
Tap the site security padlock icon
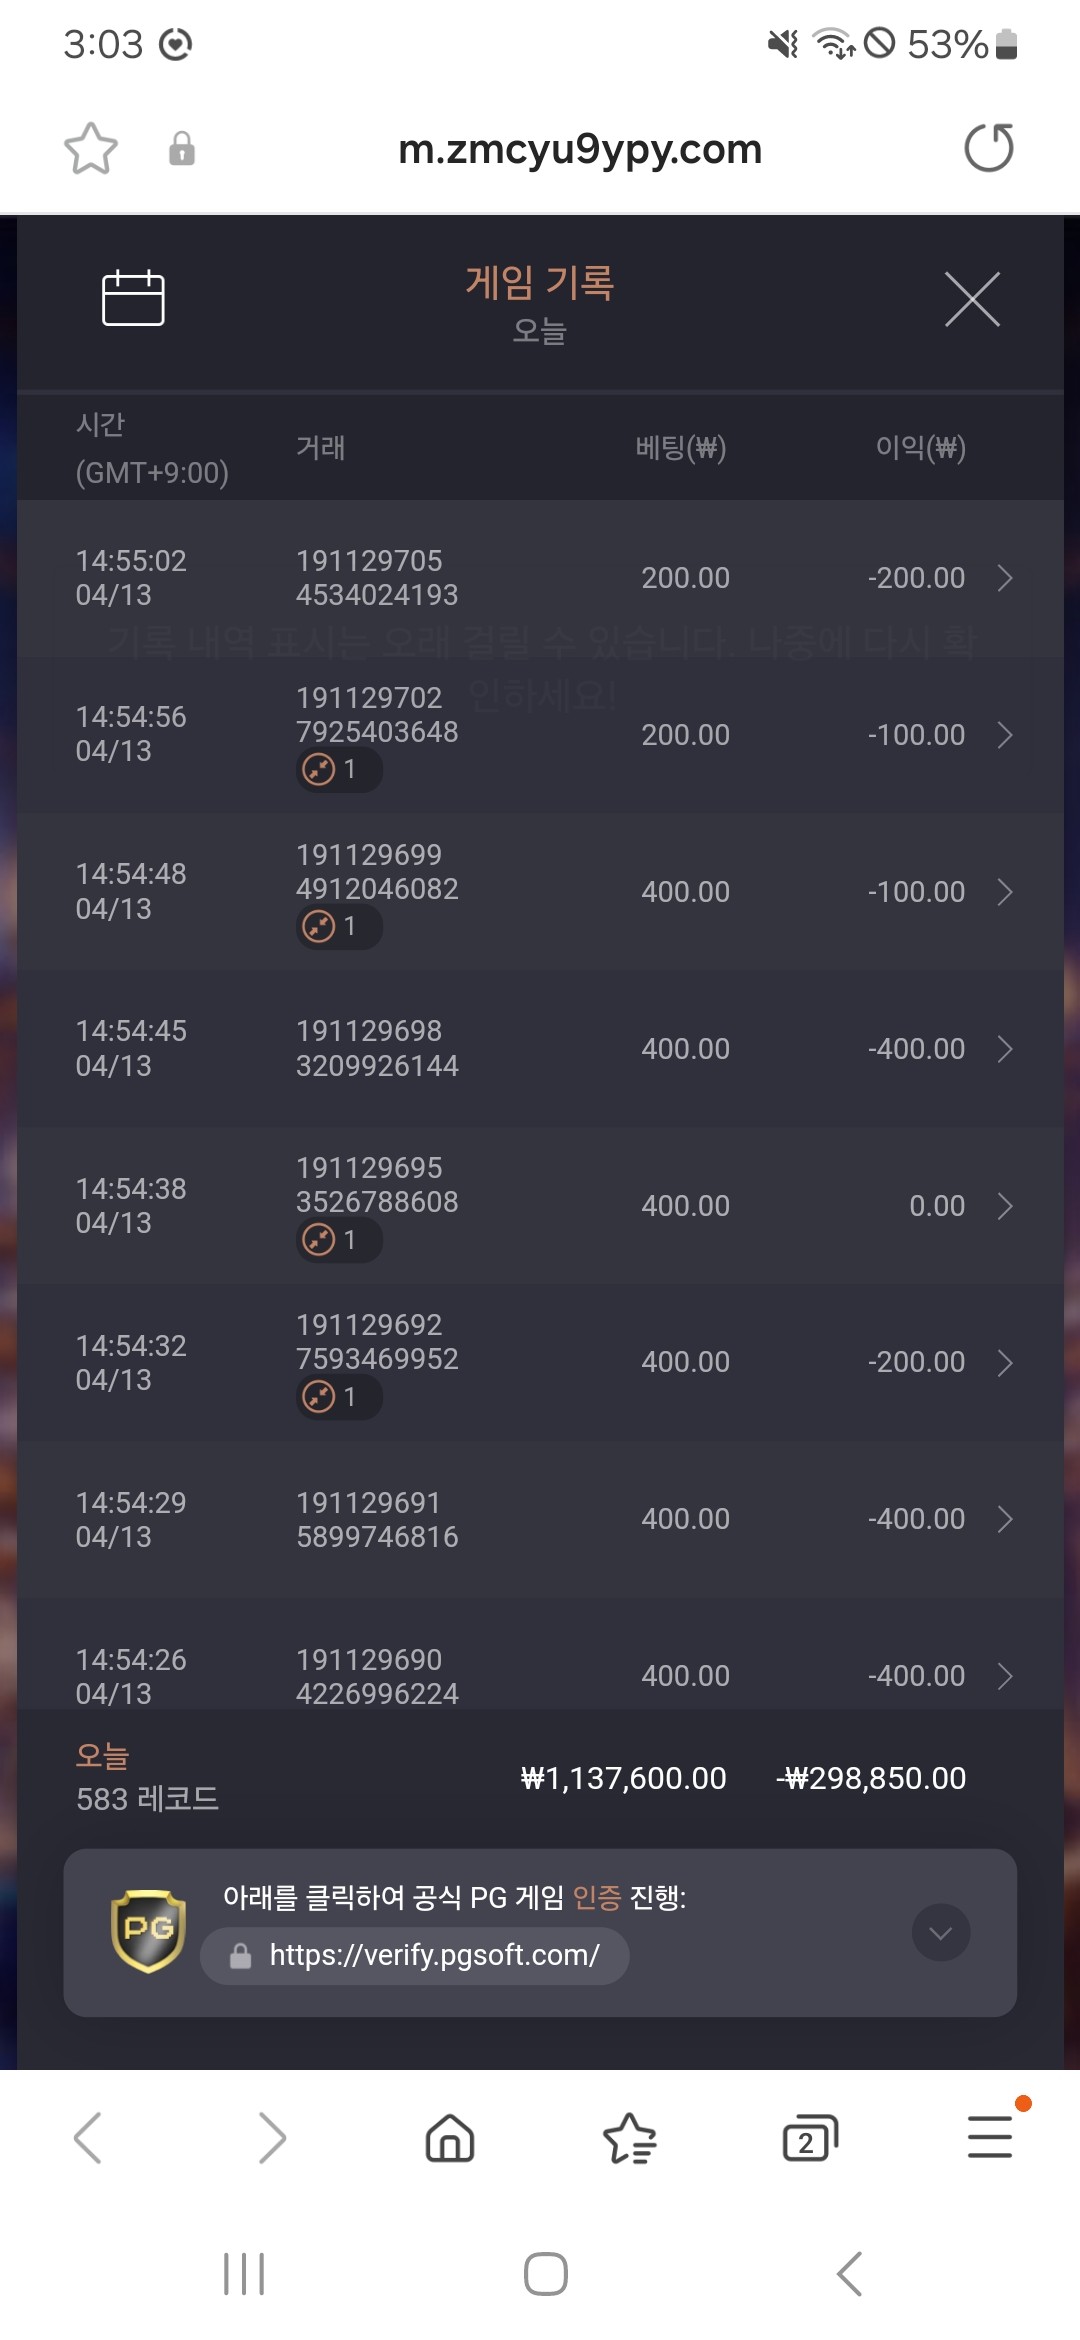coord(182,148)
